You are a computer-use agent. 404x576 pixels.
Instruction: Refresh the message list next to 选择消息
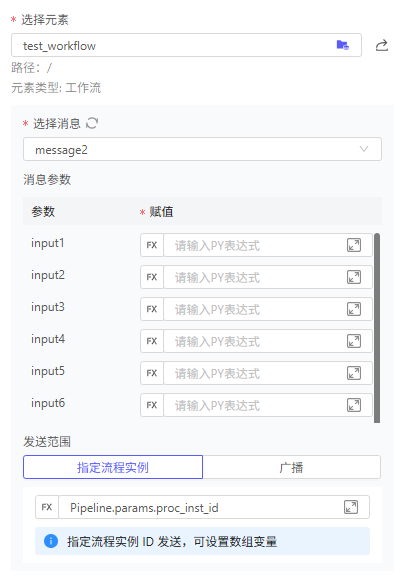pyautogui.click(x=92, y=123)
